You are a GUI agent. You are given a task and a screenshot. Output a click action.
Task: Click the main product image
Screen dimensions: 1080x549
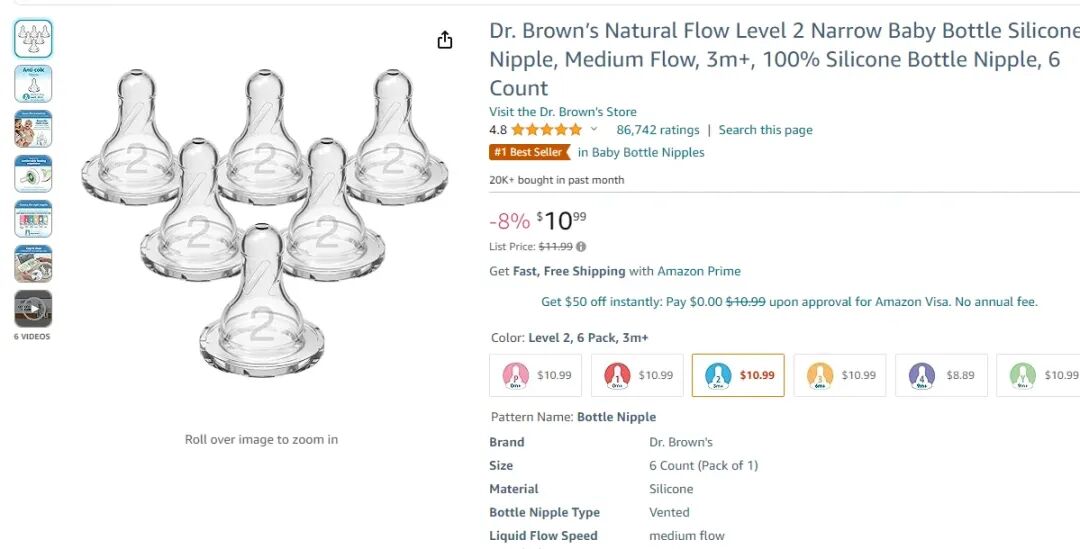261,220
